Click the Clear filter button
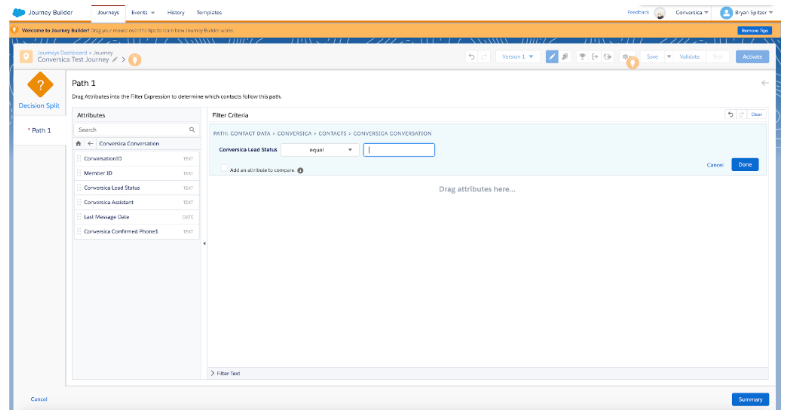This screenshot has width=790, height=415. click(x=757, y=115)
